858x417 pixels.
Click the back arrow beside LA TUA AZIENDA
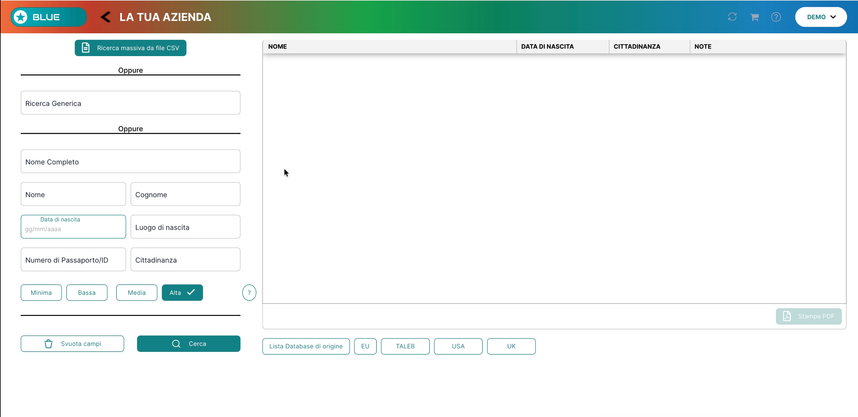click(x=106, y=17)
